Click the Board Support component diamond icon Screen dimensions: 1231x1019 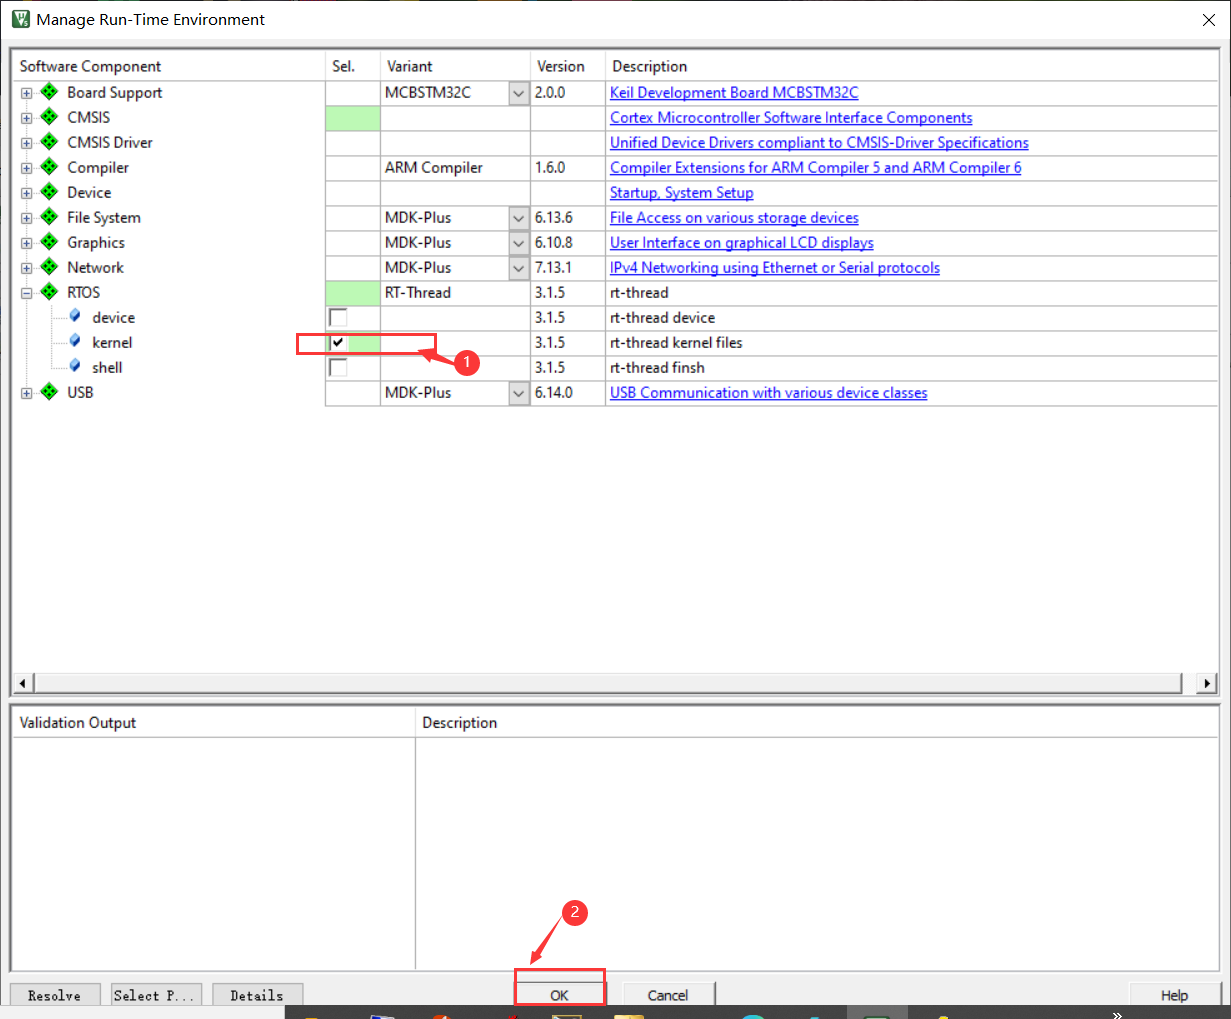click(49, 92)
